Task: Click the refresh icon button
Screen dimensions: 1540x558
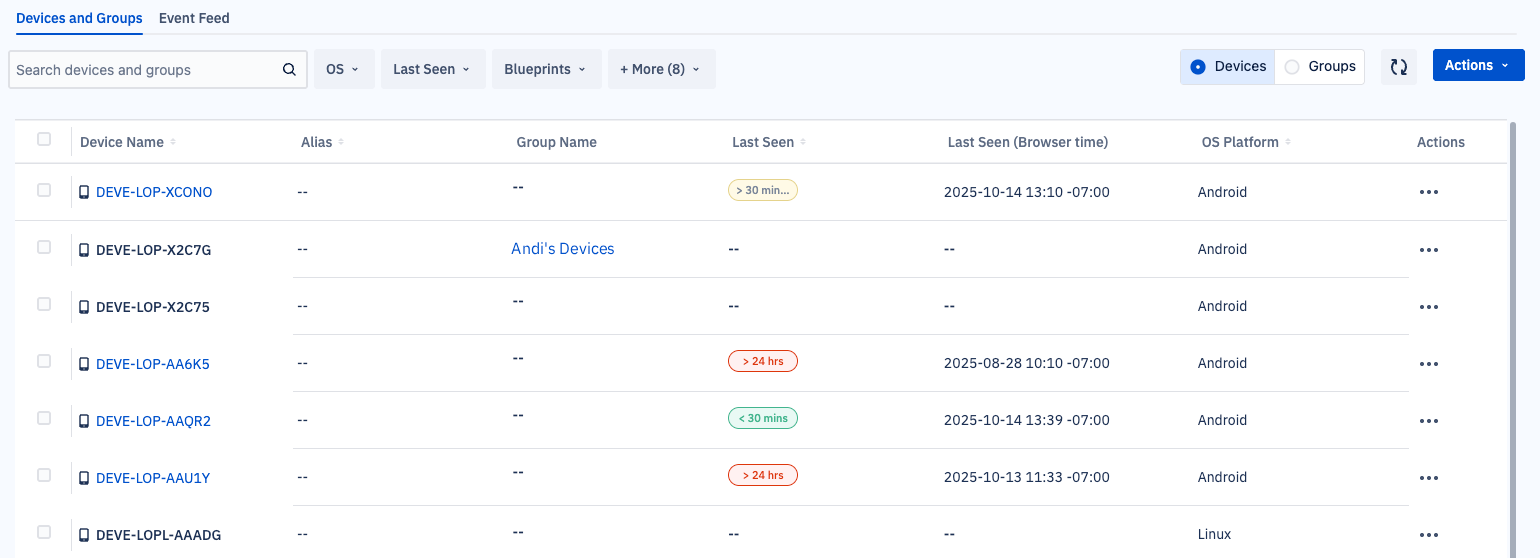Action: point(1398,67)
